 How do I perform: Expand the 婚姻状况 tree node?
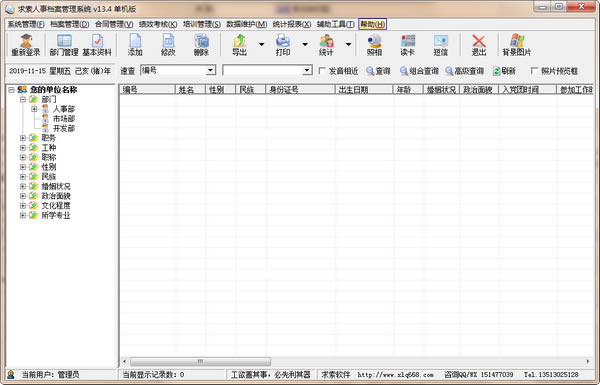(23, 186)
